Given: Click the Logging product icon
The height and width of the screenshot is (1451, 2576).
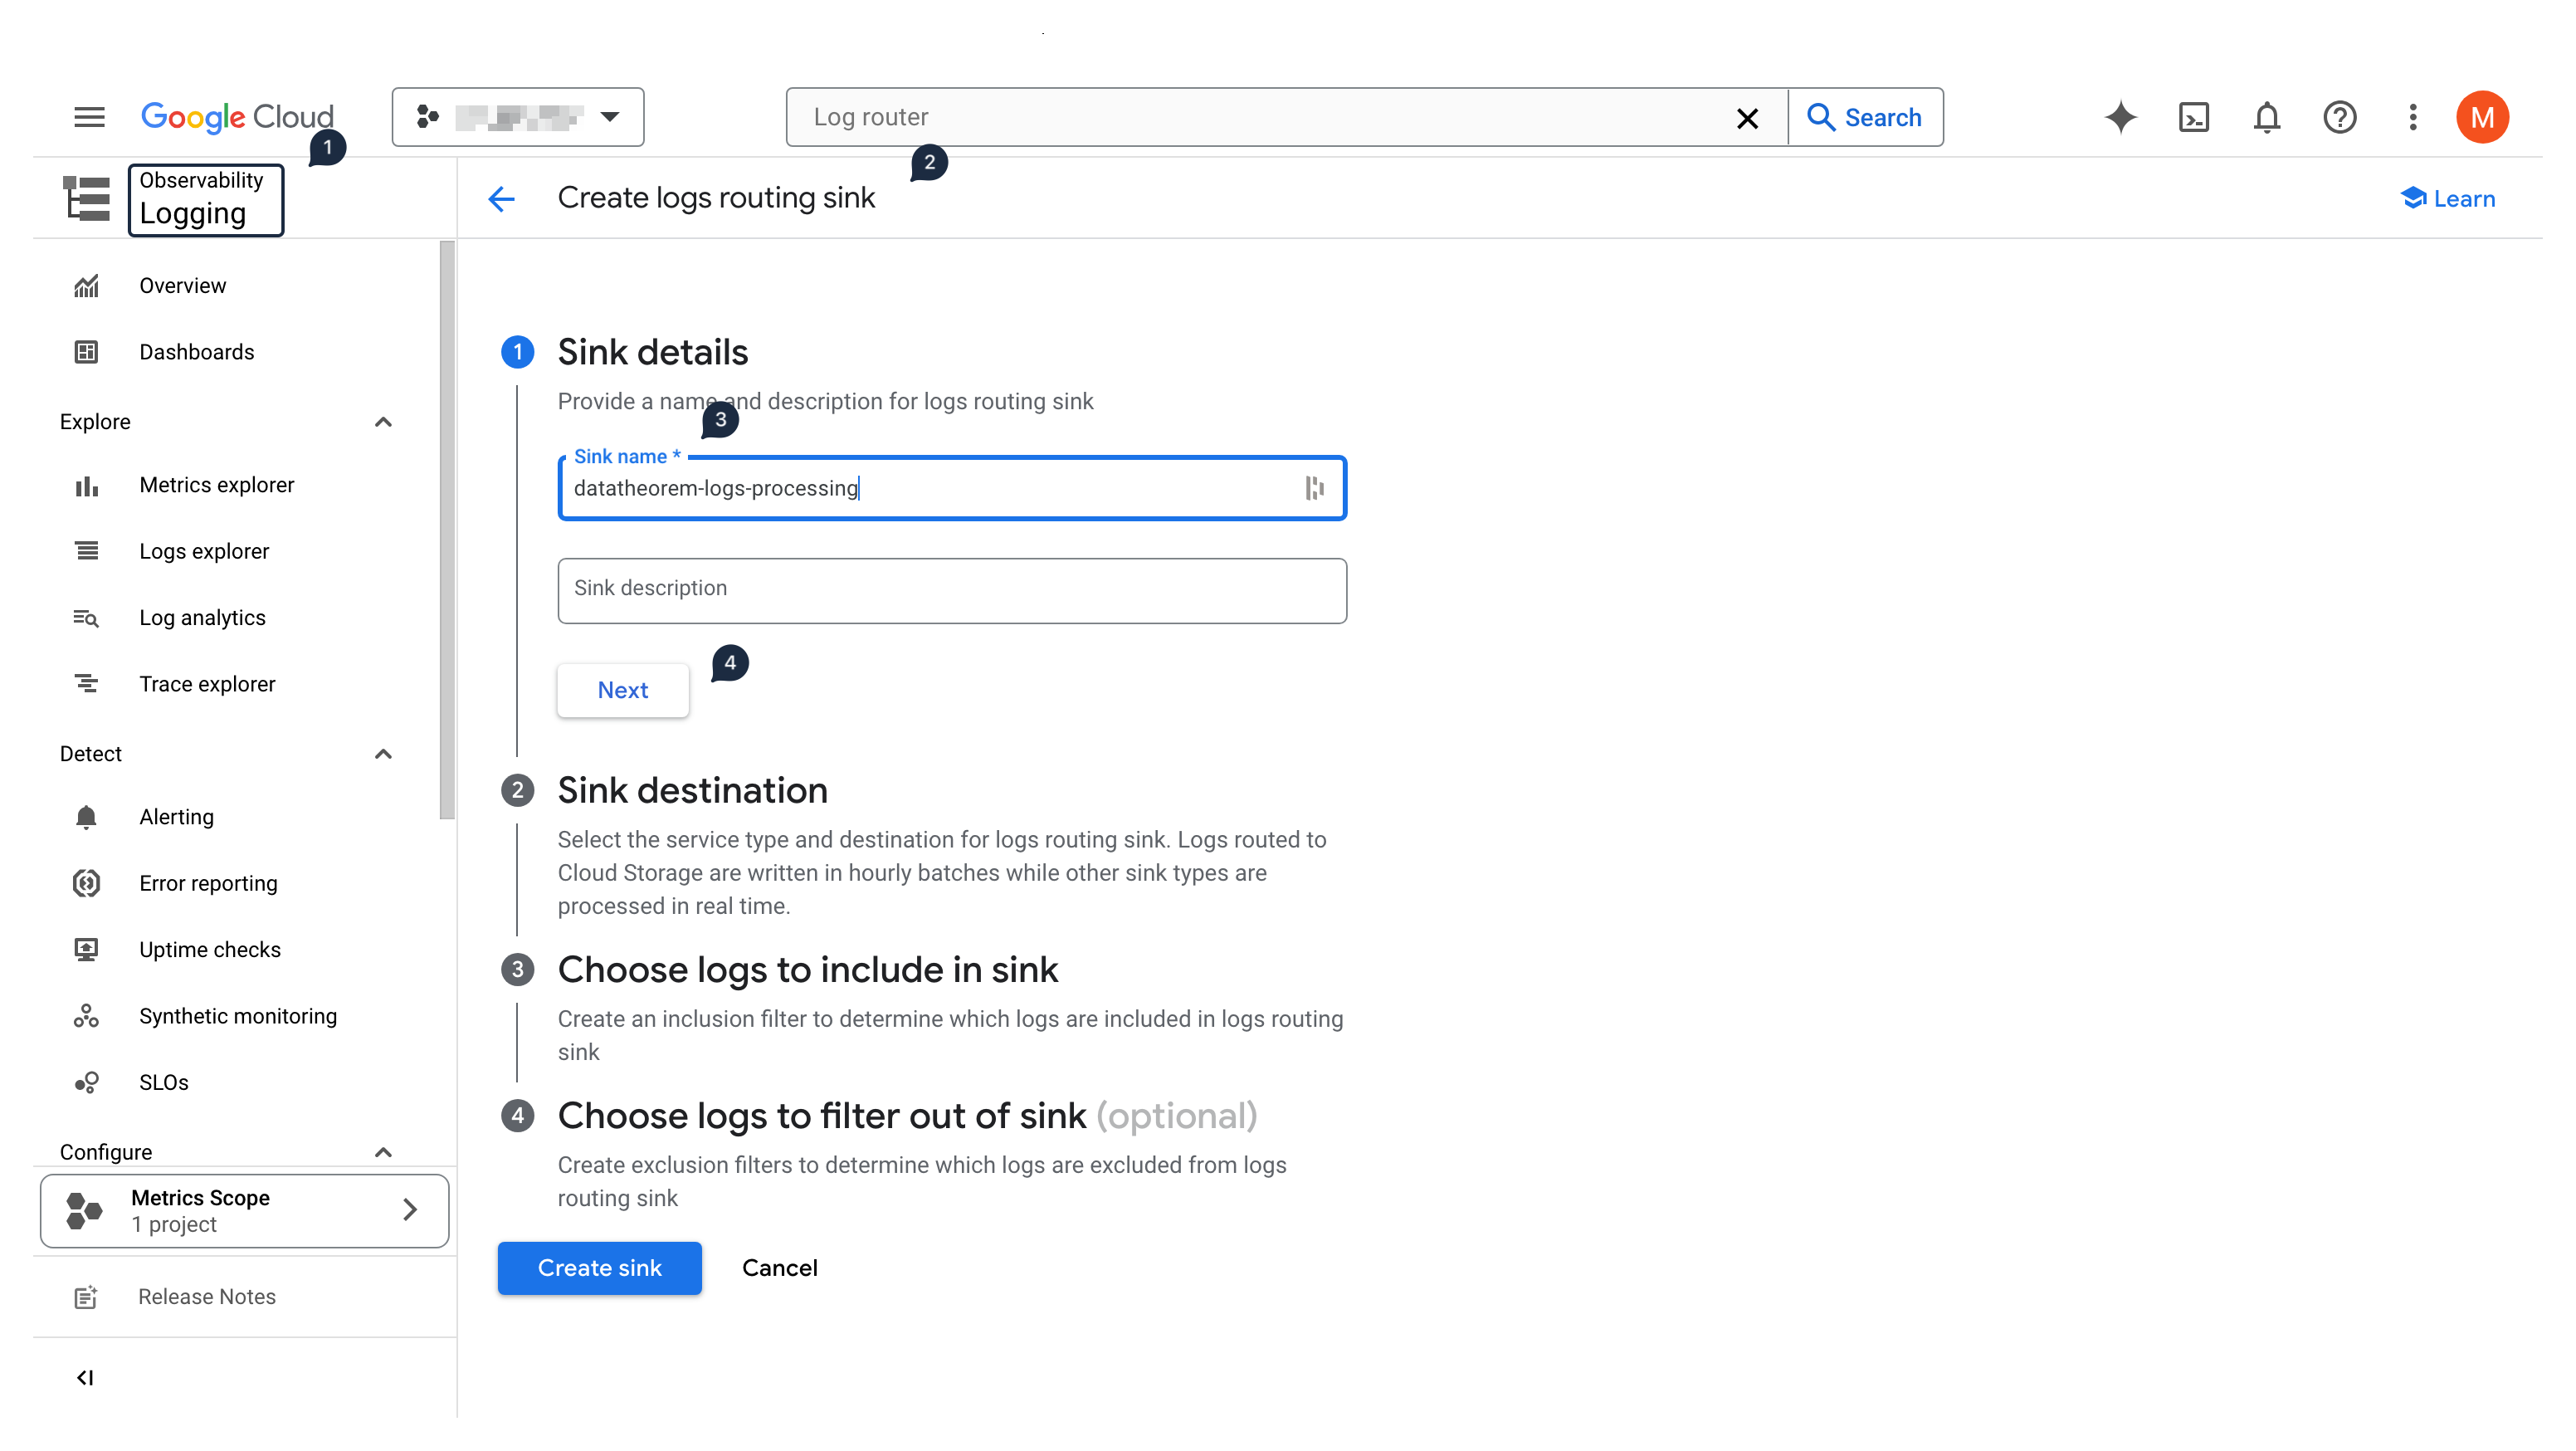Looking at the screenshot, I should coord(86,198).
